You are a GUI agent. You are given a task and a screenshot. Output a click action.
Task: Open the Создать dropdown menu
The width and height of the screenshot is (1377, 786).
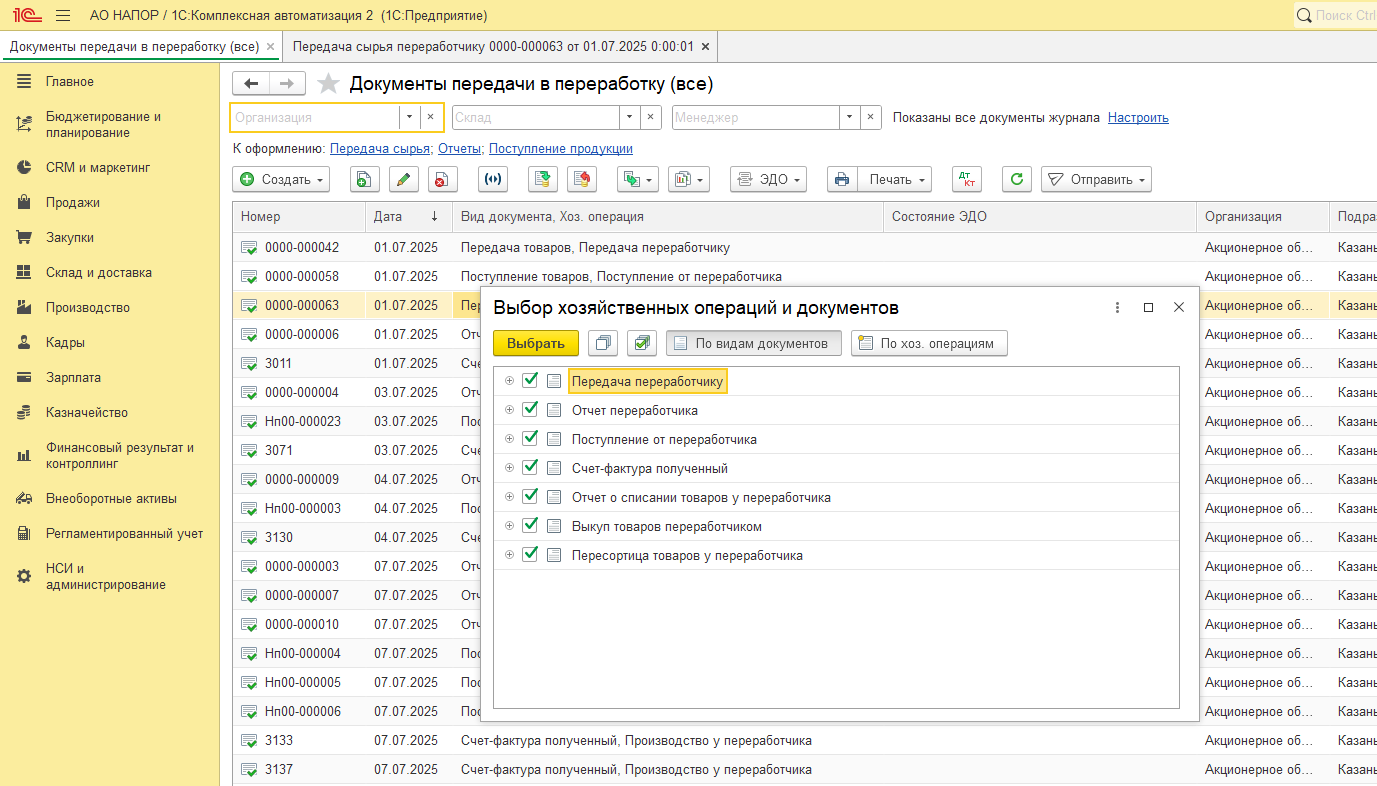pos(281,180)
